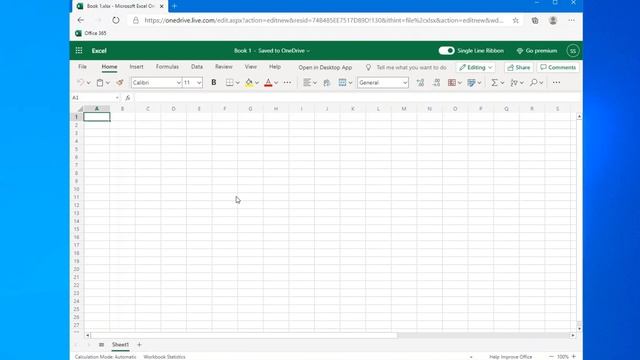Open the Help tab

[x=275, y=67]
